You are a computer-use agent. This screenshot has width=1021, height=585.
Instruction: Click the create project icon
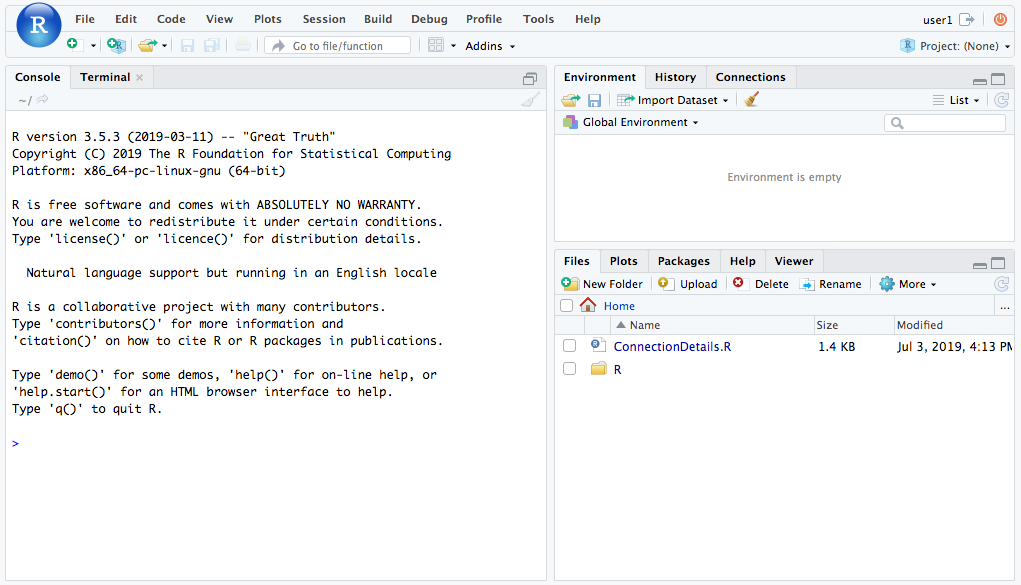point(116,45)
